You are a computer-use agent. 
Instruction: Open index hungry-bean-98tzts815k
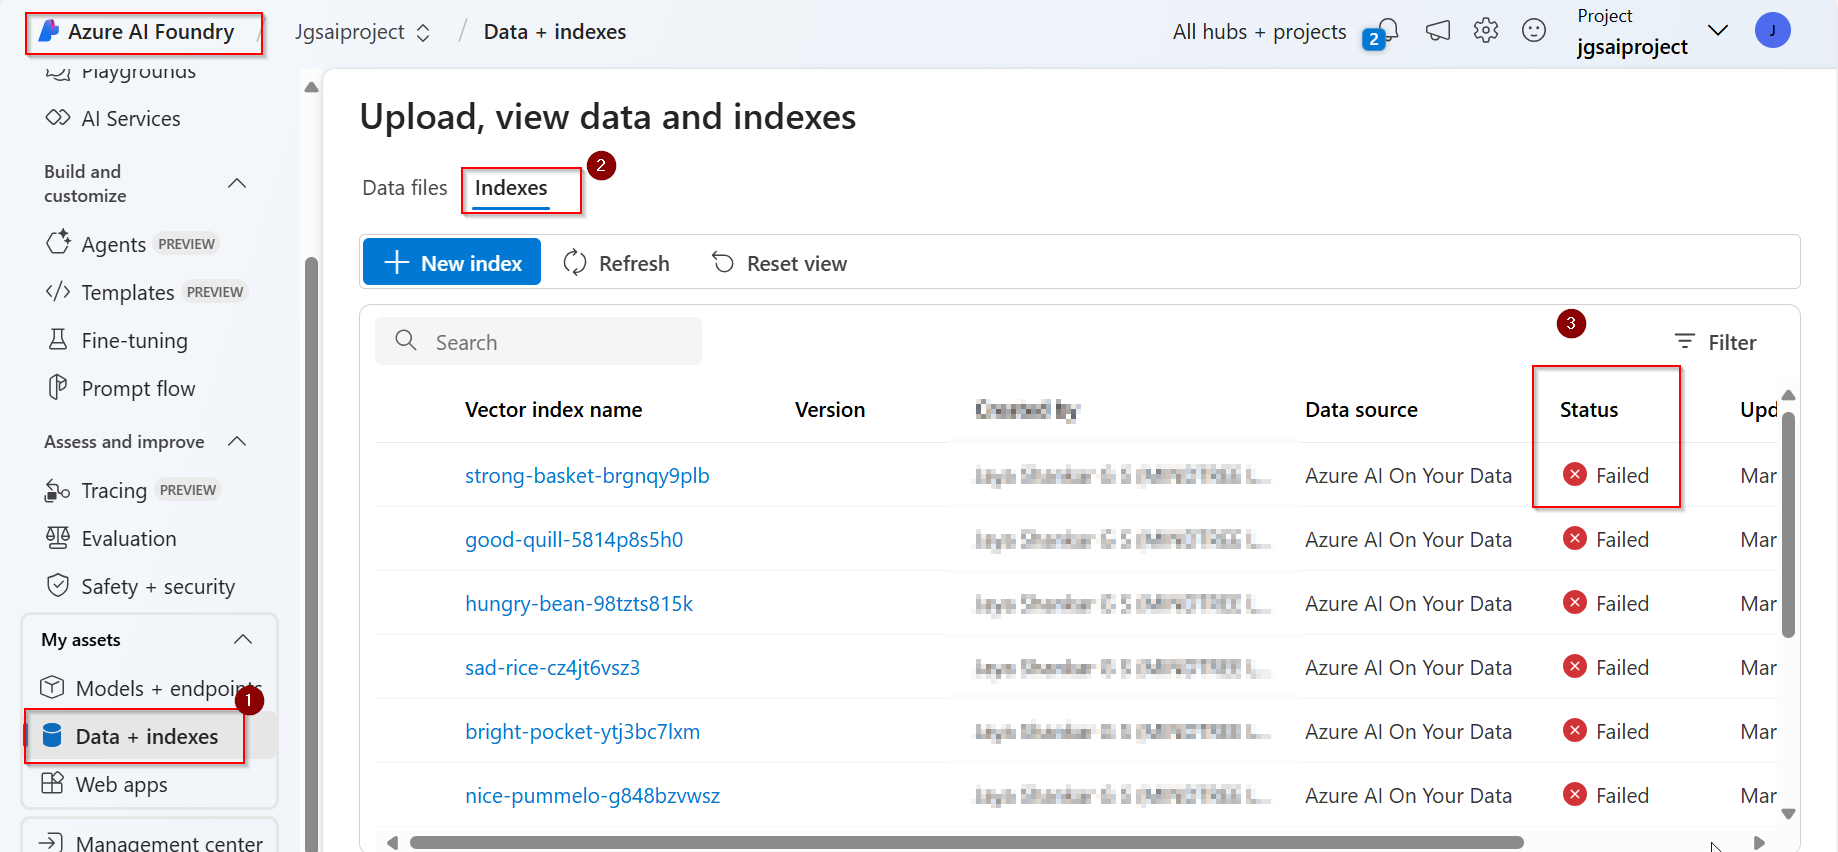tap(579, 604)
